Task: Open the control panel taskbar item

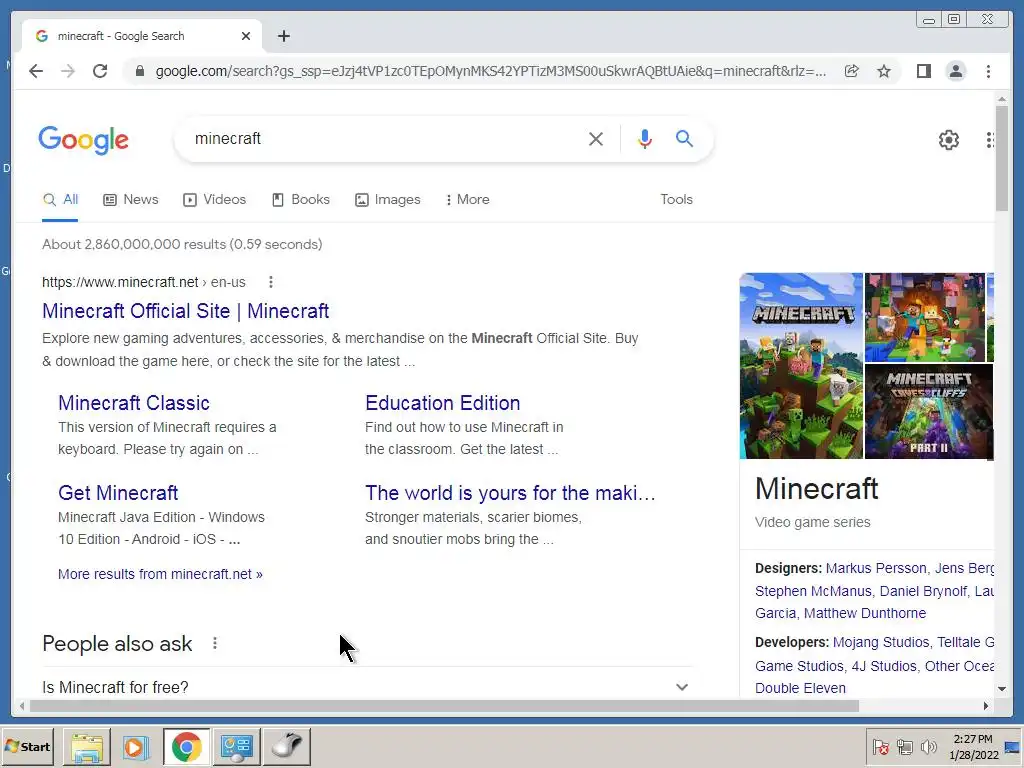Action: pyautogui.click(x=236, y=746)
